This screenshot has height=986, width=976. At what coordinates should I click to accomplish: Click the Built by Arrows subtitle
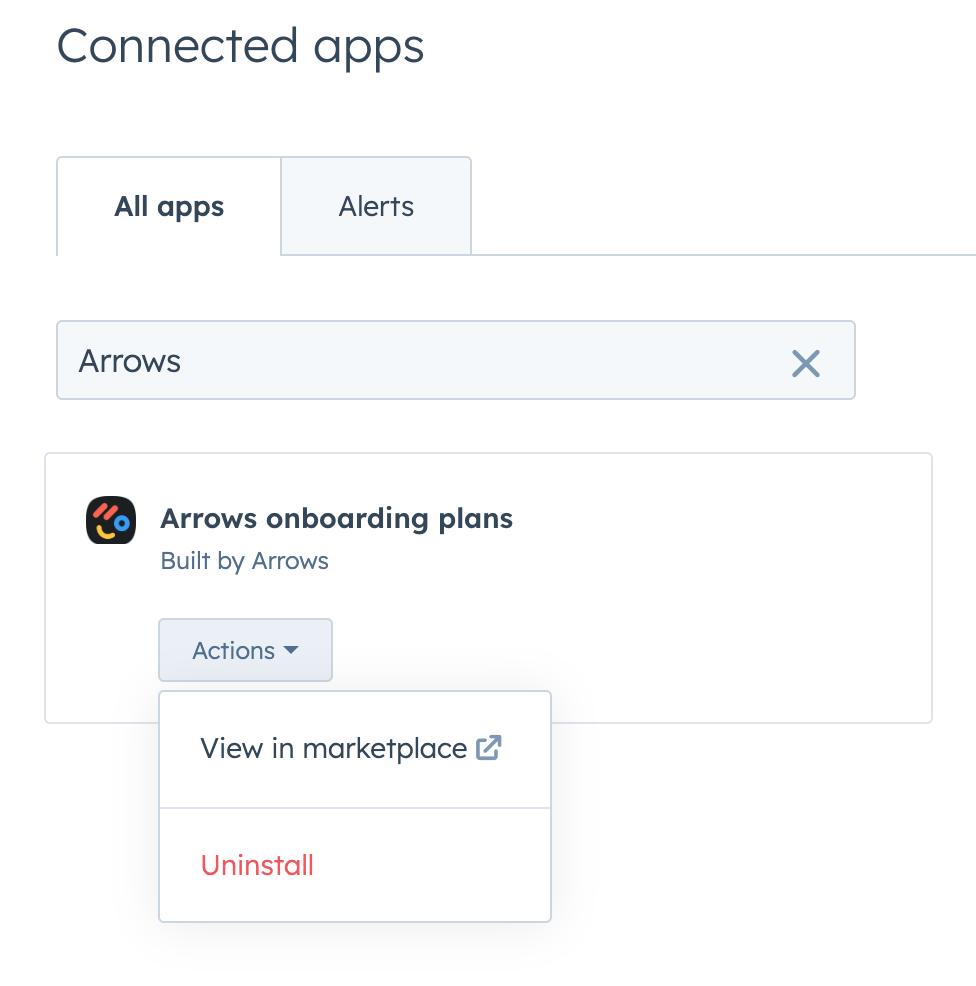click(x=244, y=561)
